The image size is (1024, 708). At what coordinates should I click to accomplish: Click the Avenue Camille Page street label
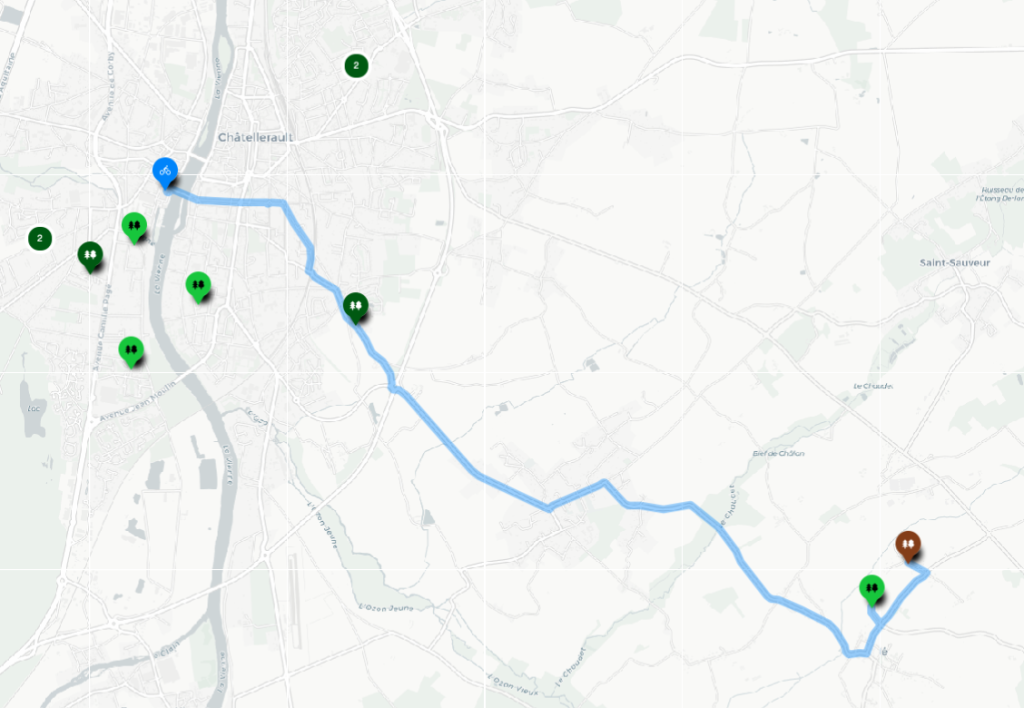[102, 327]
